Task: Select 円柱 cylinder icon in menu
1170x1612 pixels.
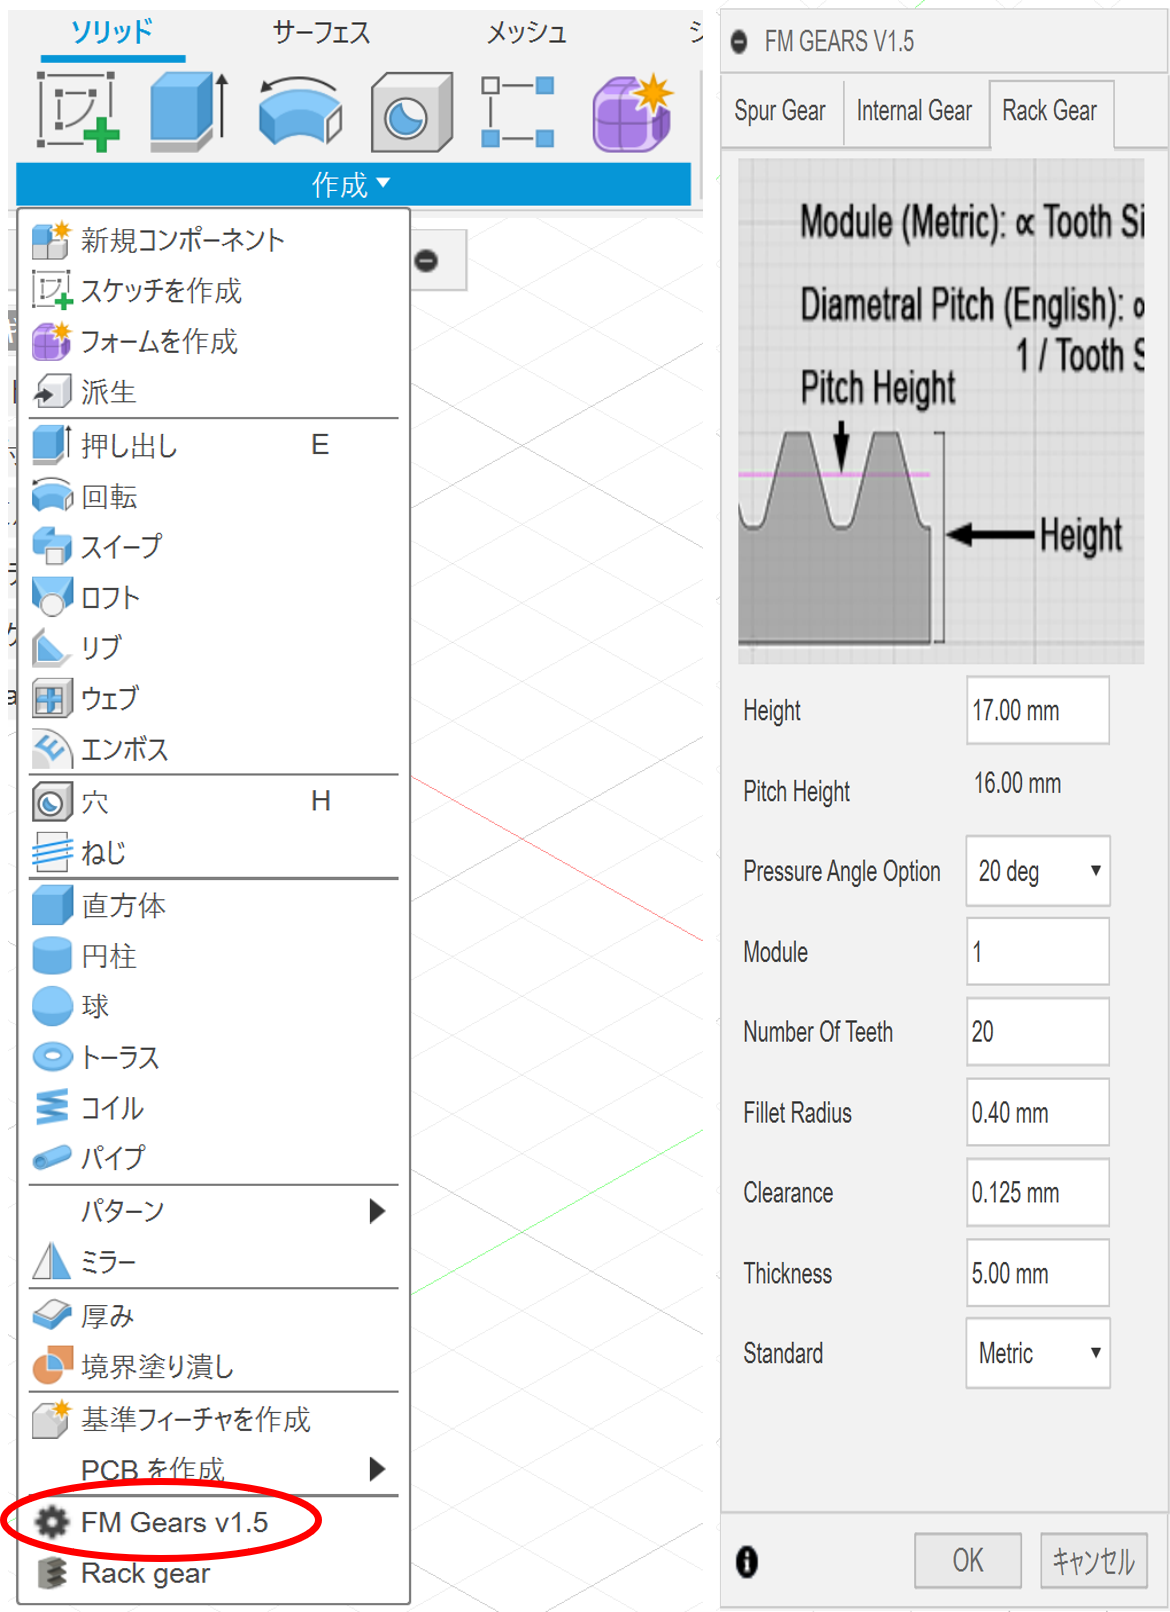Action: pyautogui.click(x=52, y=956)
